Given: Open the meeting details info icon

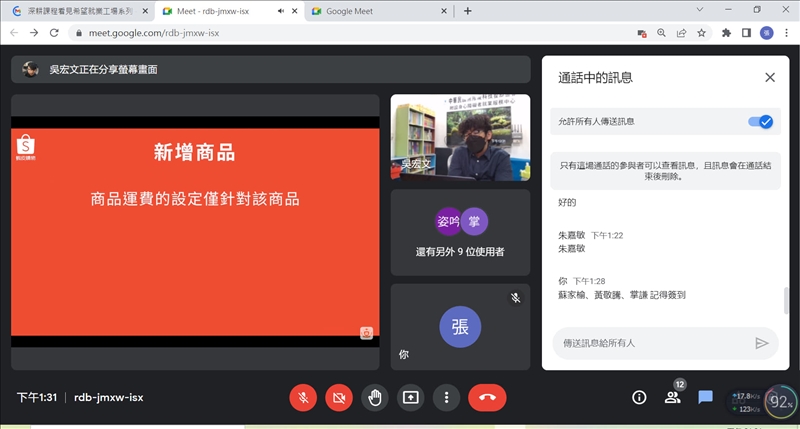Looking at the screenshot, I should coord(639,397).
